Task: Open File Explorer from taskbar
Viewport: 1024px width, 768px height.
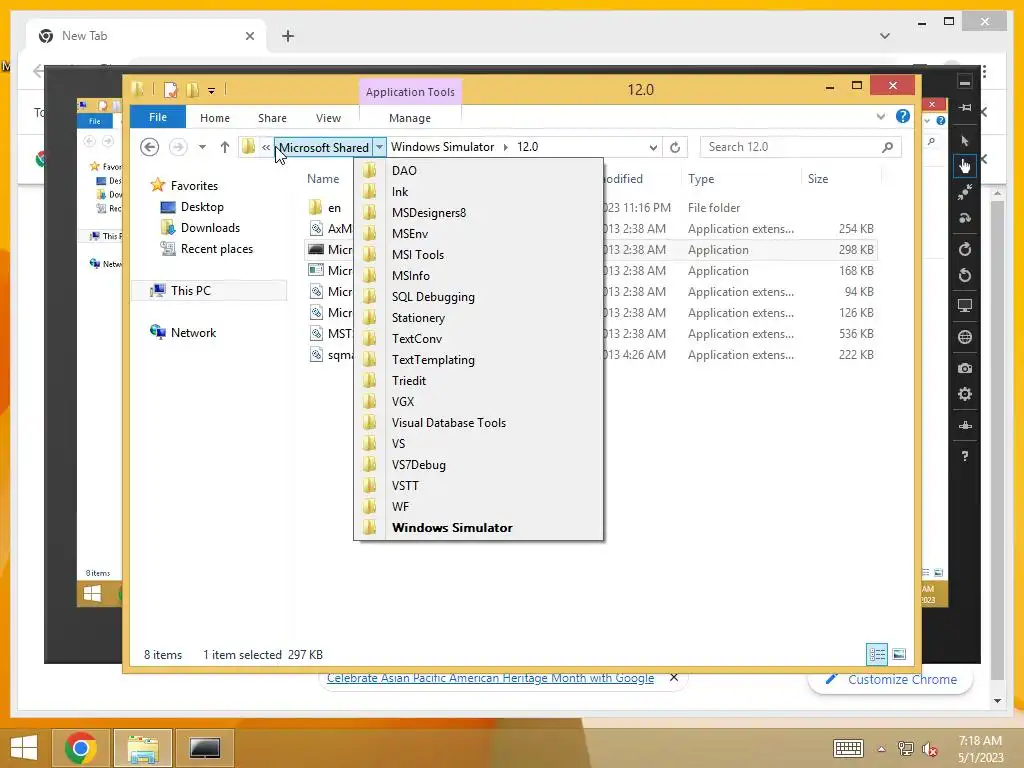Action: (143, 748)
